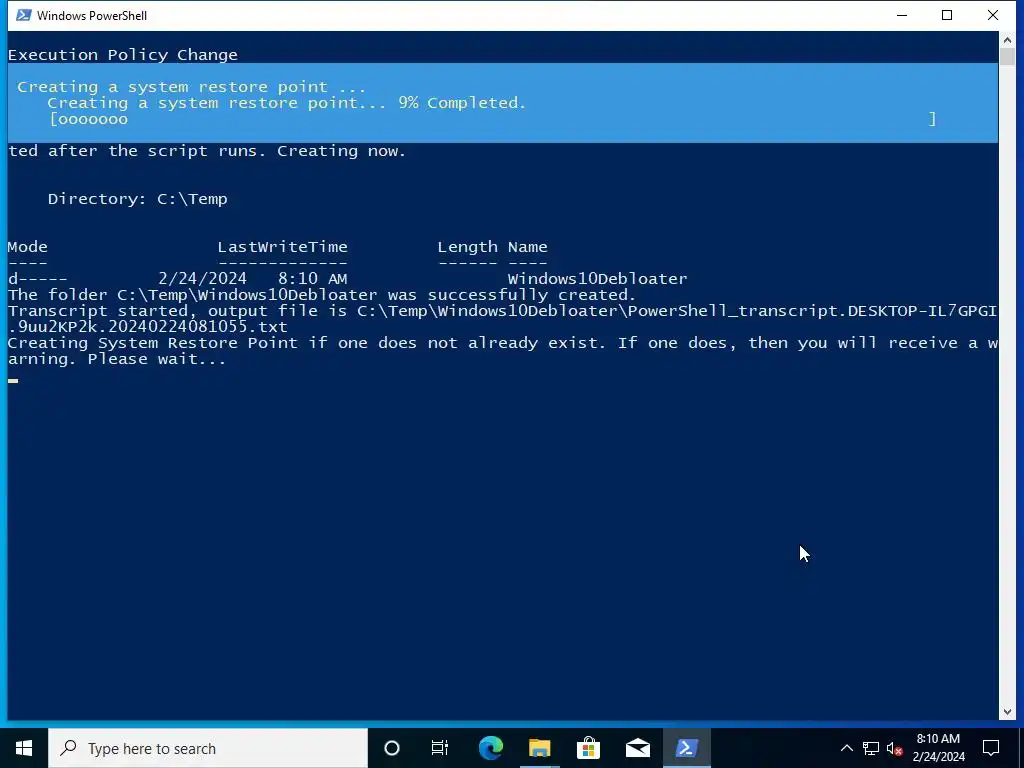Viewport: 1024px width, 768px height.
Task: Click the '9% Completed.' progress text
Action: click(462, 103)
